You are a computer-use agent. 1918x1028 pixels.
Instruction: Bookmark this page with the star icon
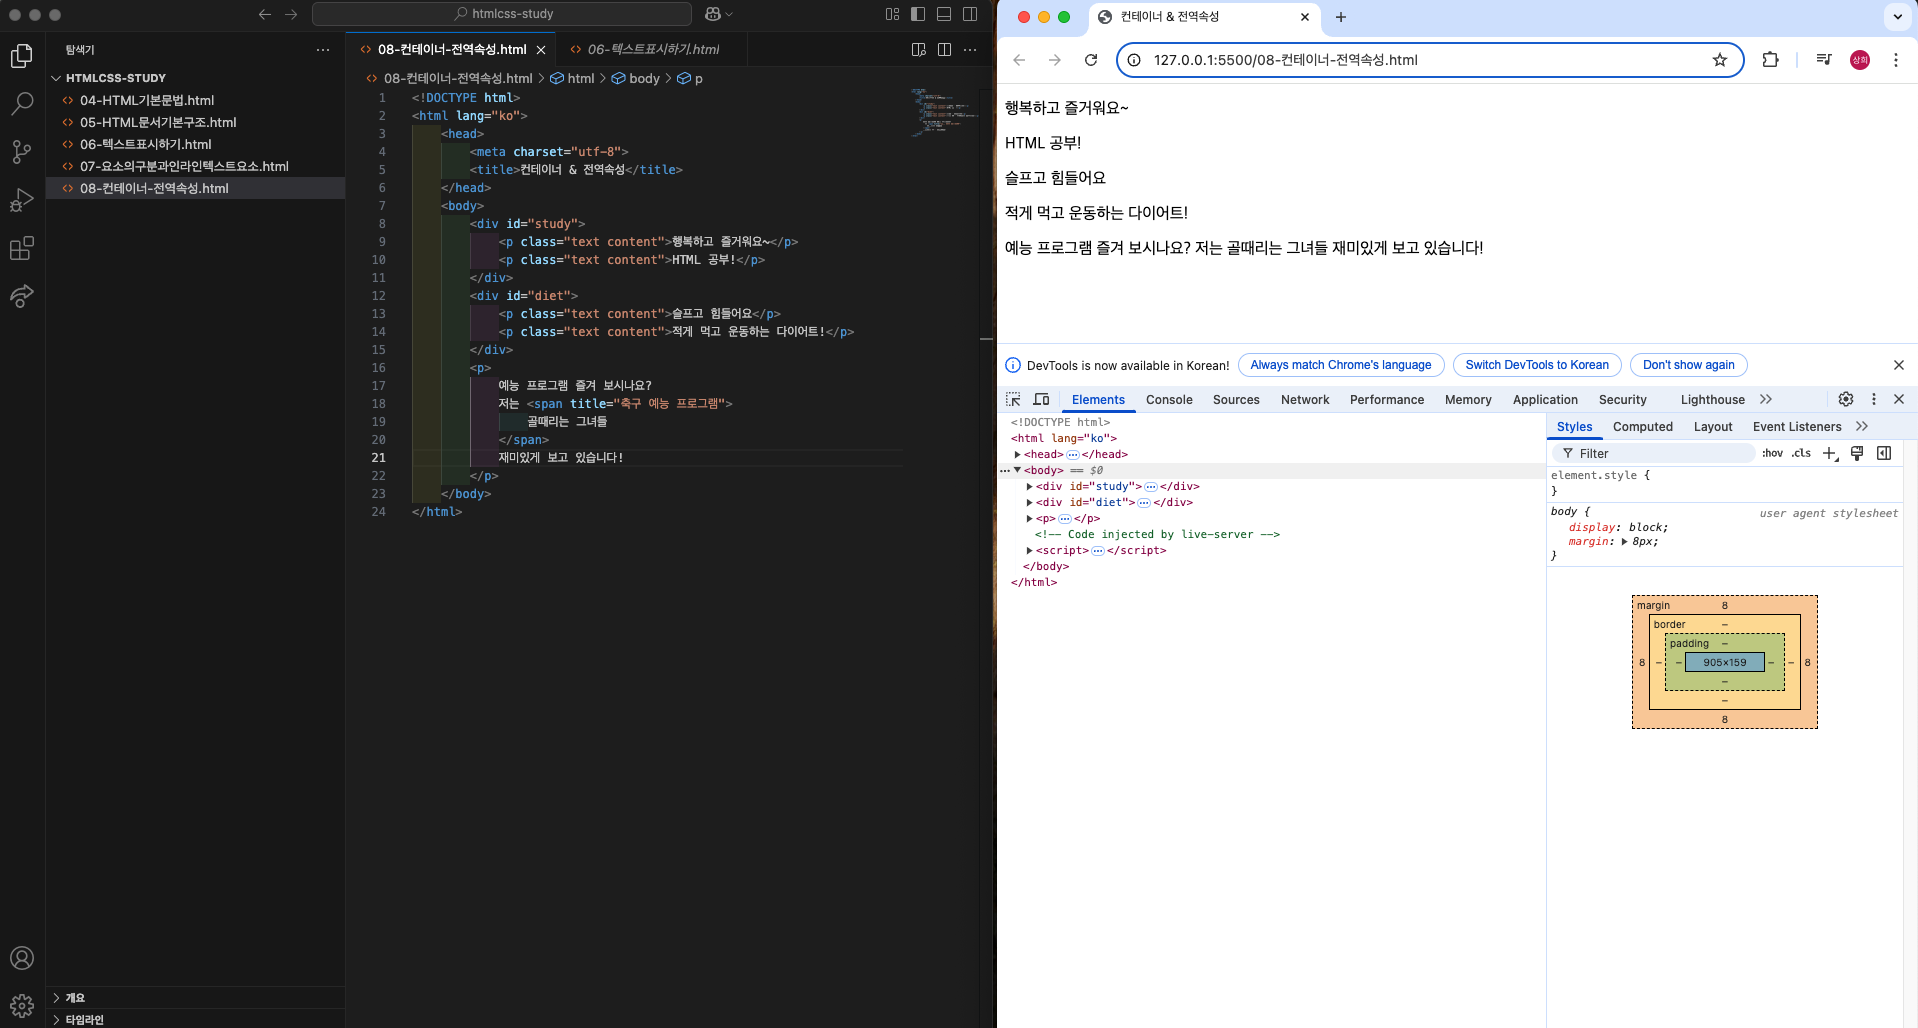click(x=1720, y=60)
